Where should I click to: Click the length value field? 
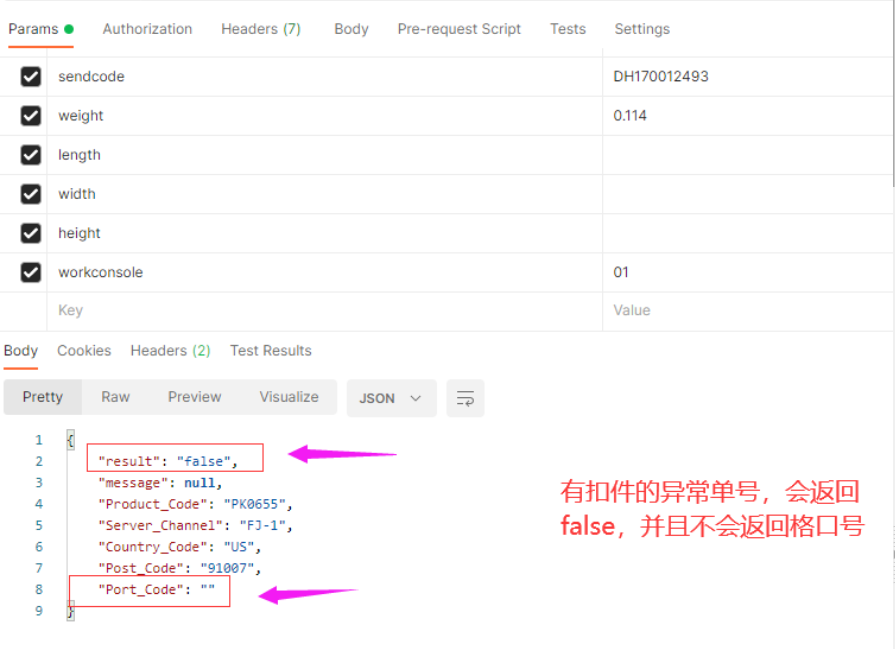click(x=745, y=155)
